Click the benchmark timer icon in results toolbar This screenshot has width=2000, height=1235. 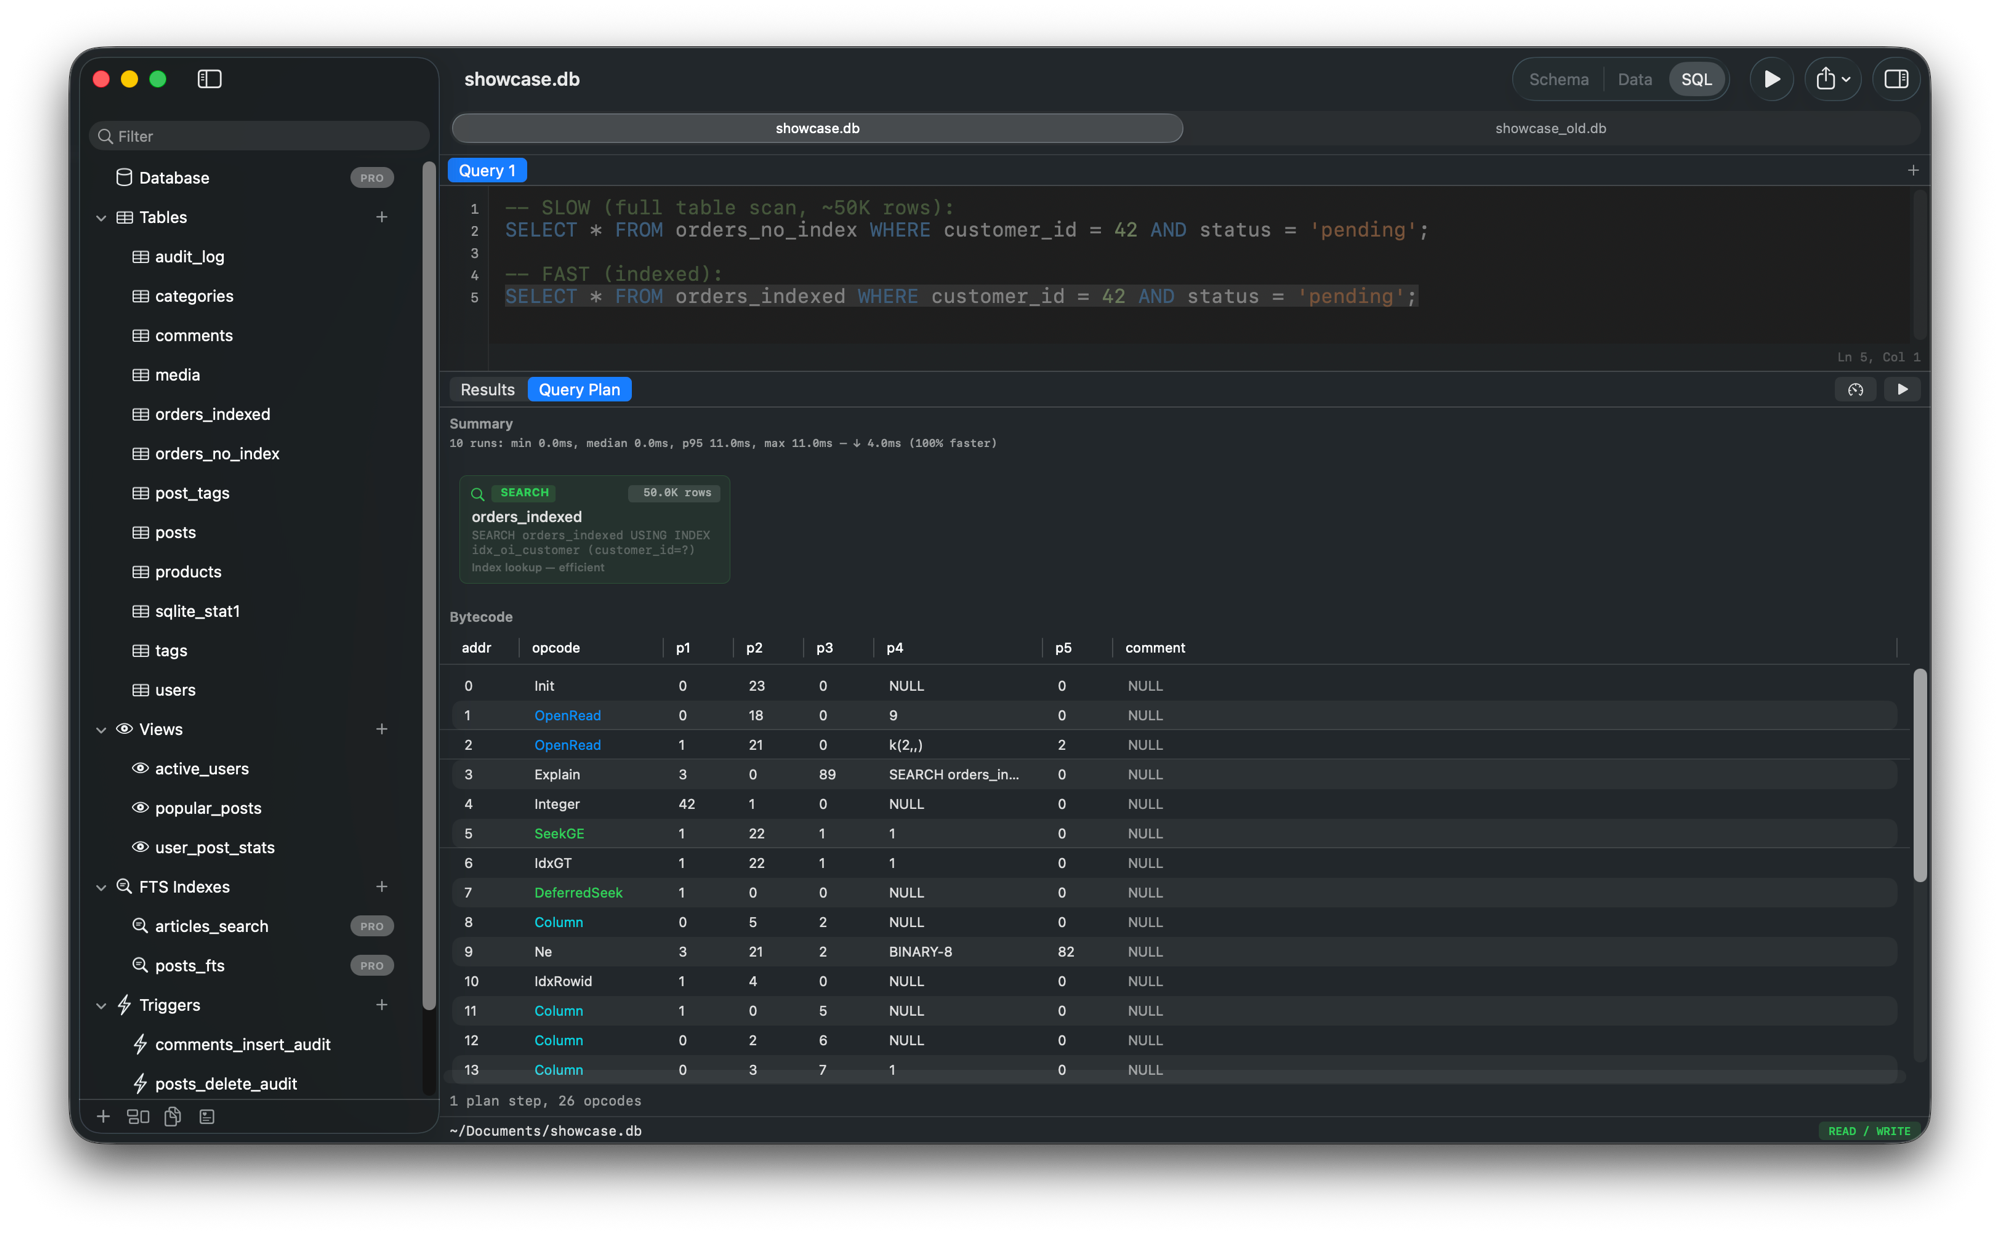[1855, 389]
